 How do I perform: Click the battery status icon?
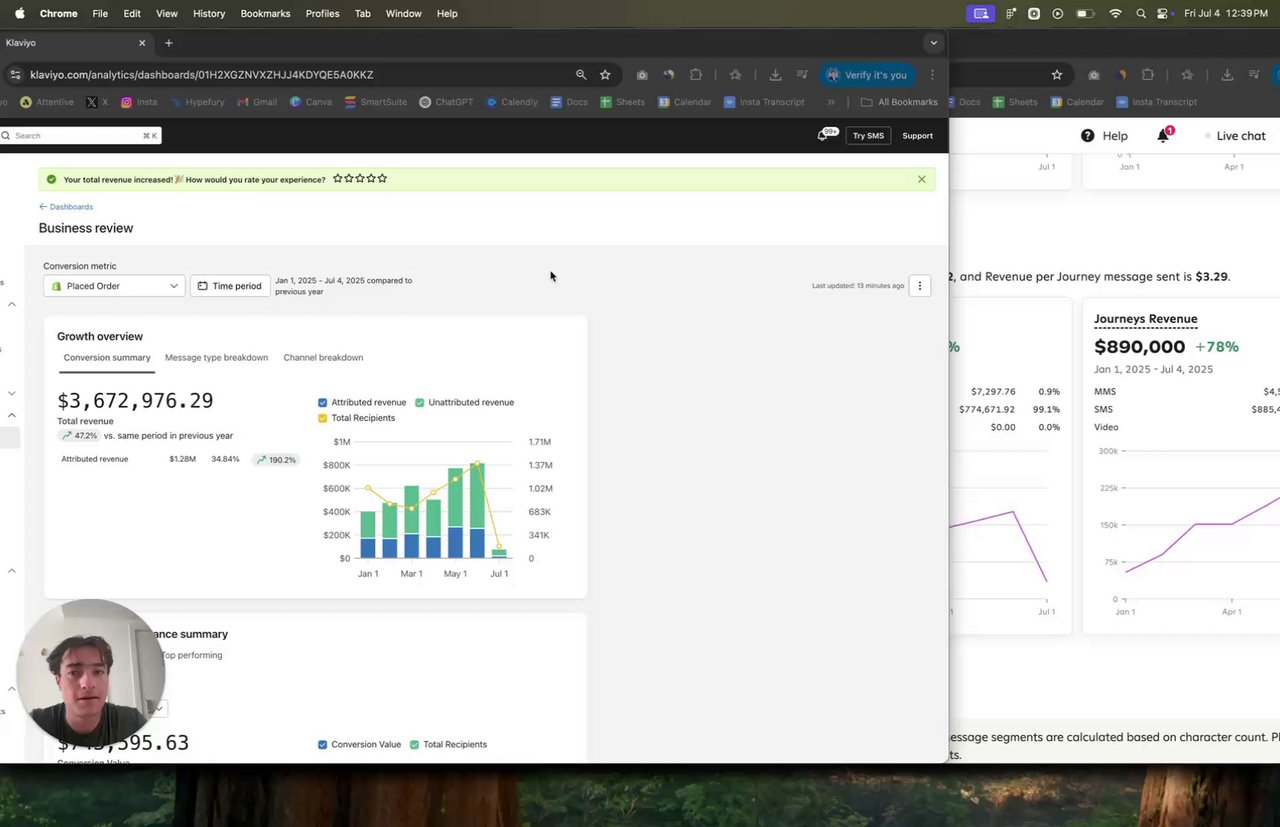(x=1085, y=13)
